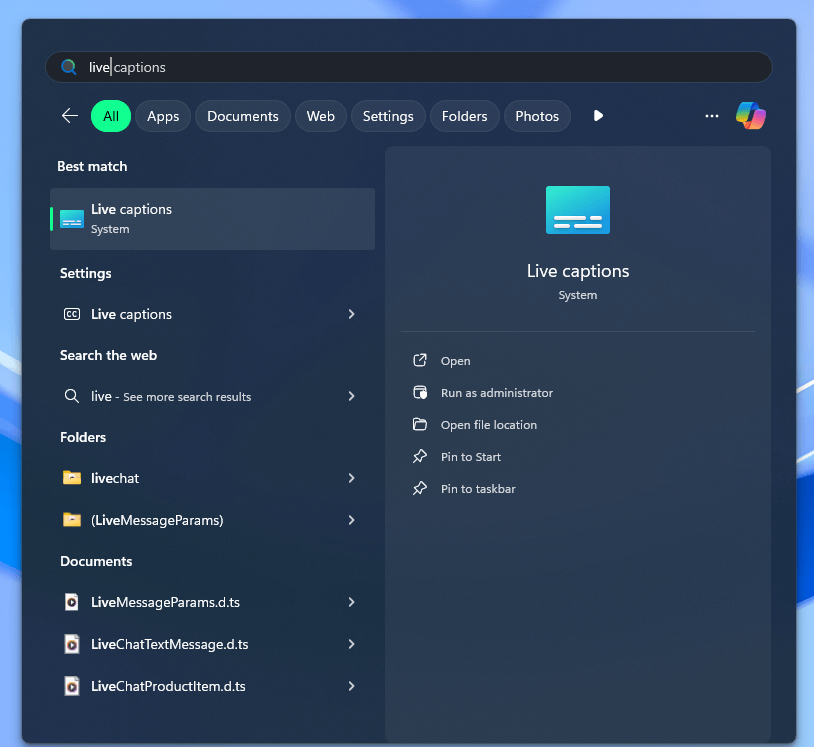
Task: Switch to the Photos filter tab
Action: (537, 116)
